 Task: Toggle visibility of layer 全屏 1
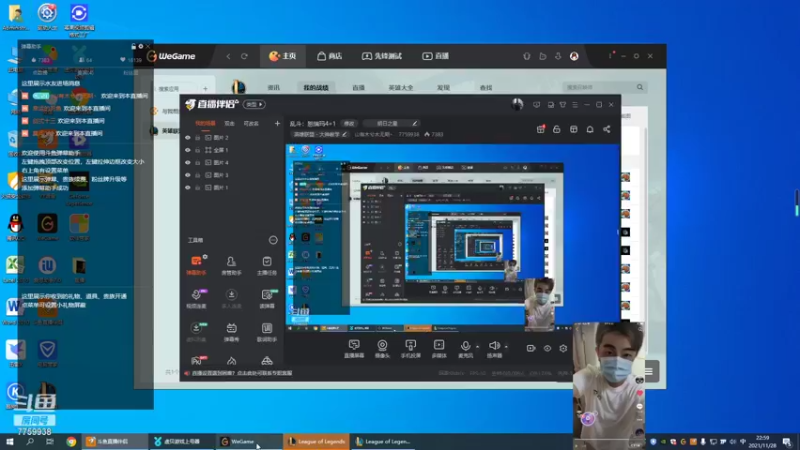(x=188, y=150)
